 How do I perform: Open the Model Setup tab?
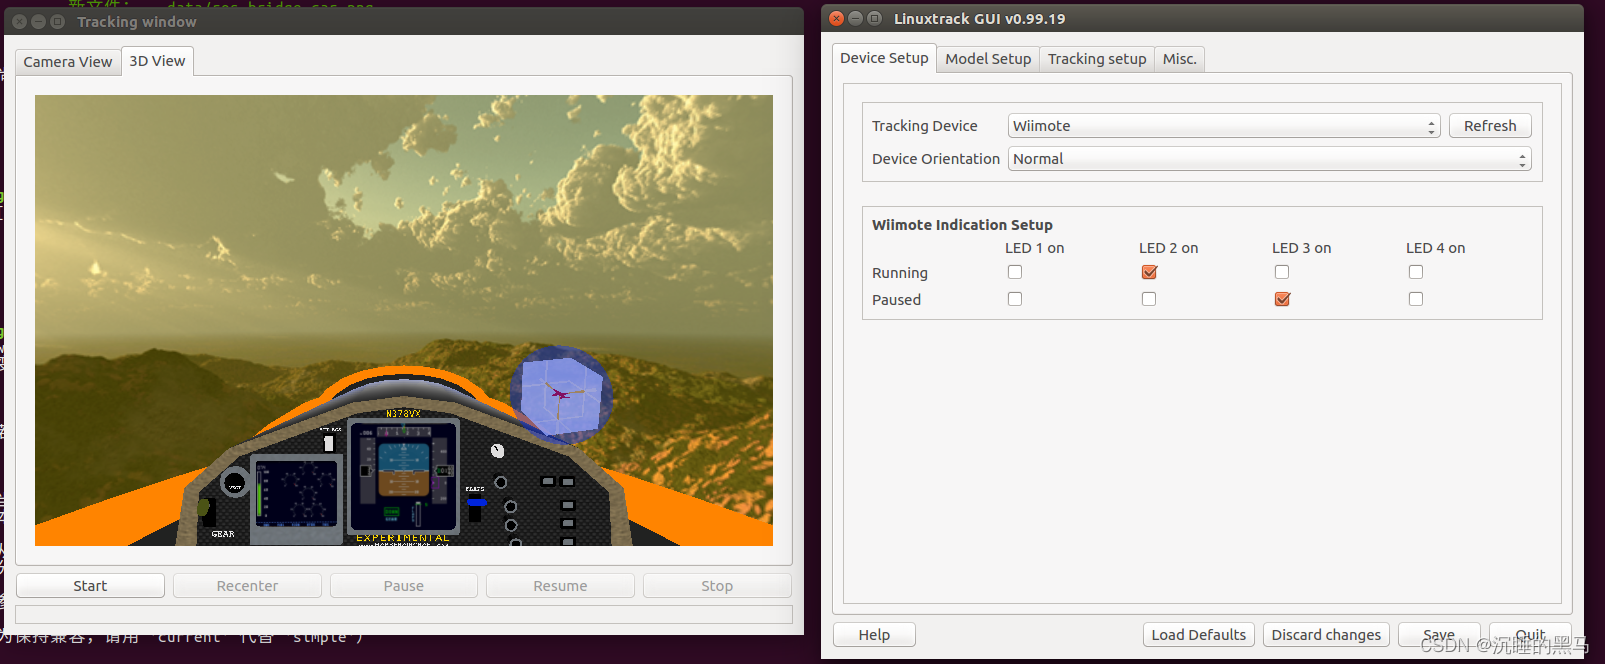pos(988,59)
